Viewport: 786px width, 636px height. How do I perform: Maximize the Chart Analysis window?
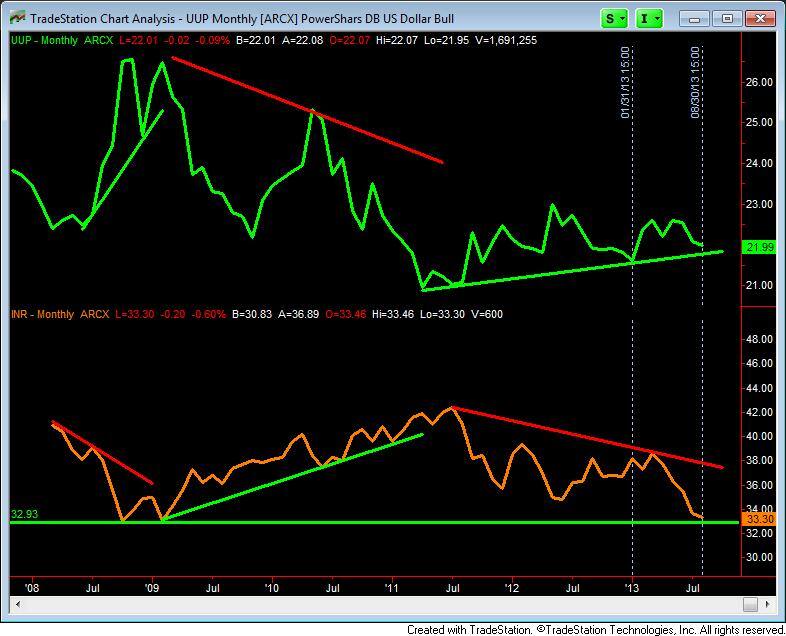click(x=727, y=18)
